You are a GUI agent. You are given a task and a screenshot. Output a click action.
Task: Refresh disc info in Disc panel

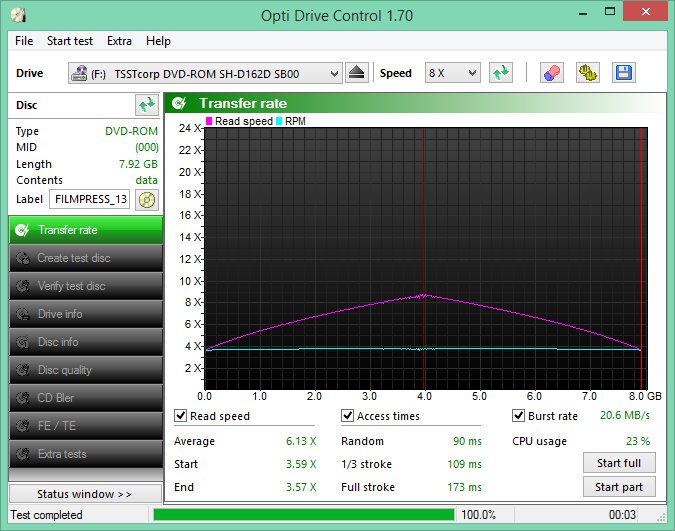click(147, 104)
